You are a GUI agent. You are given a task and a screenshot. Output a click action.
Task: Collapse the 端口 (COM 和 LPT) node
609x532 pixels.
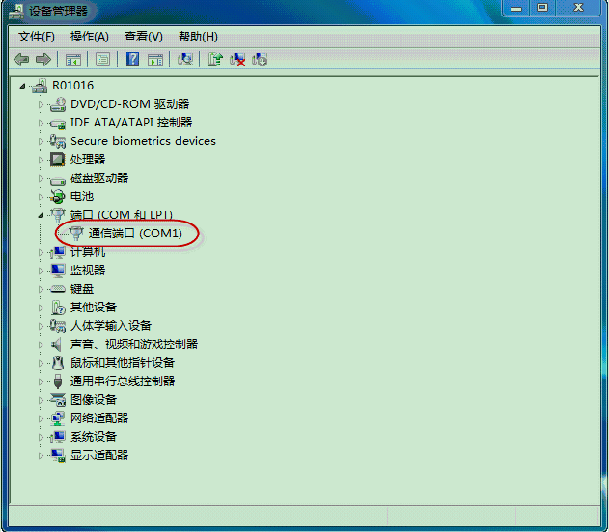[41, 215]
